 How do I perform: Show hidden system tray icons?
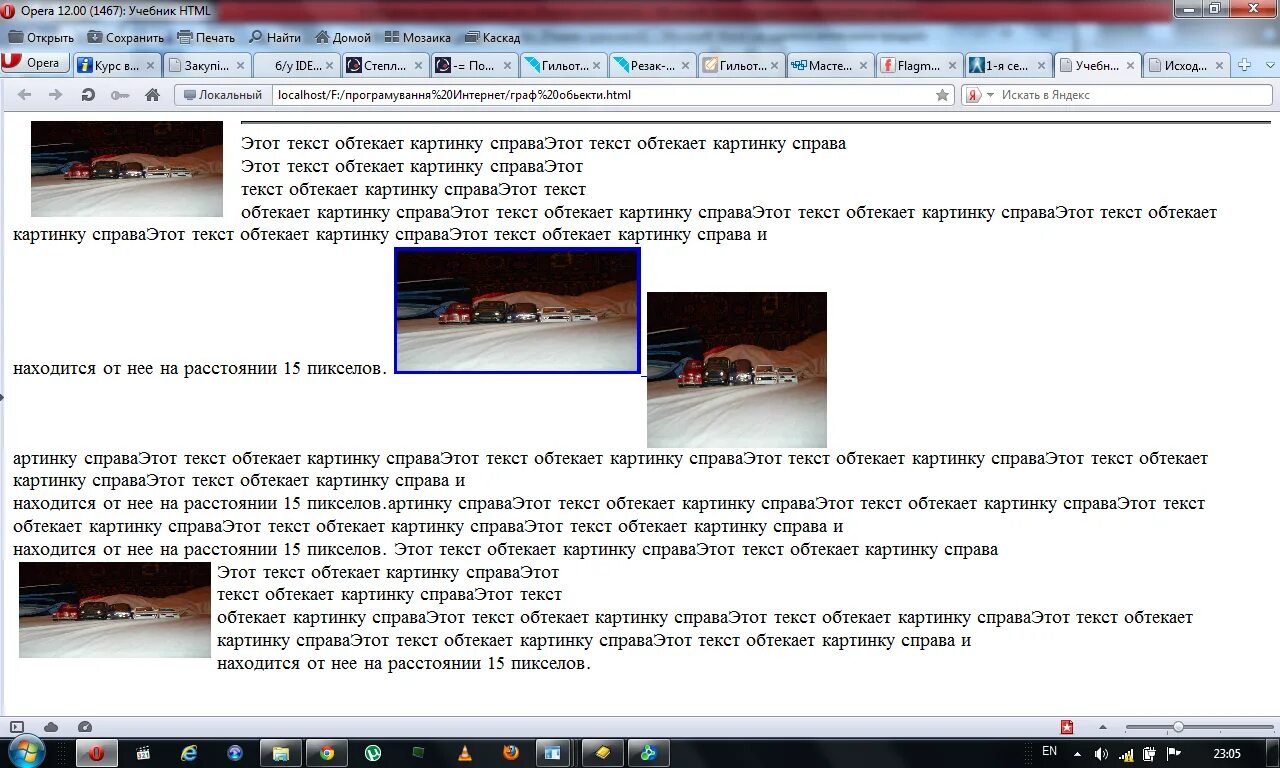(x=1077, y=753)
